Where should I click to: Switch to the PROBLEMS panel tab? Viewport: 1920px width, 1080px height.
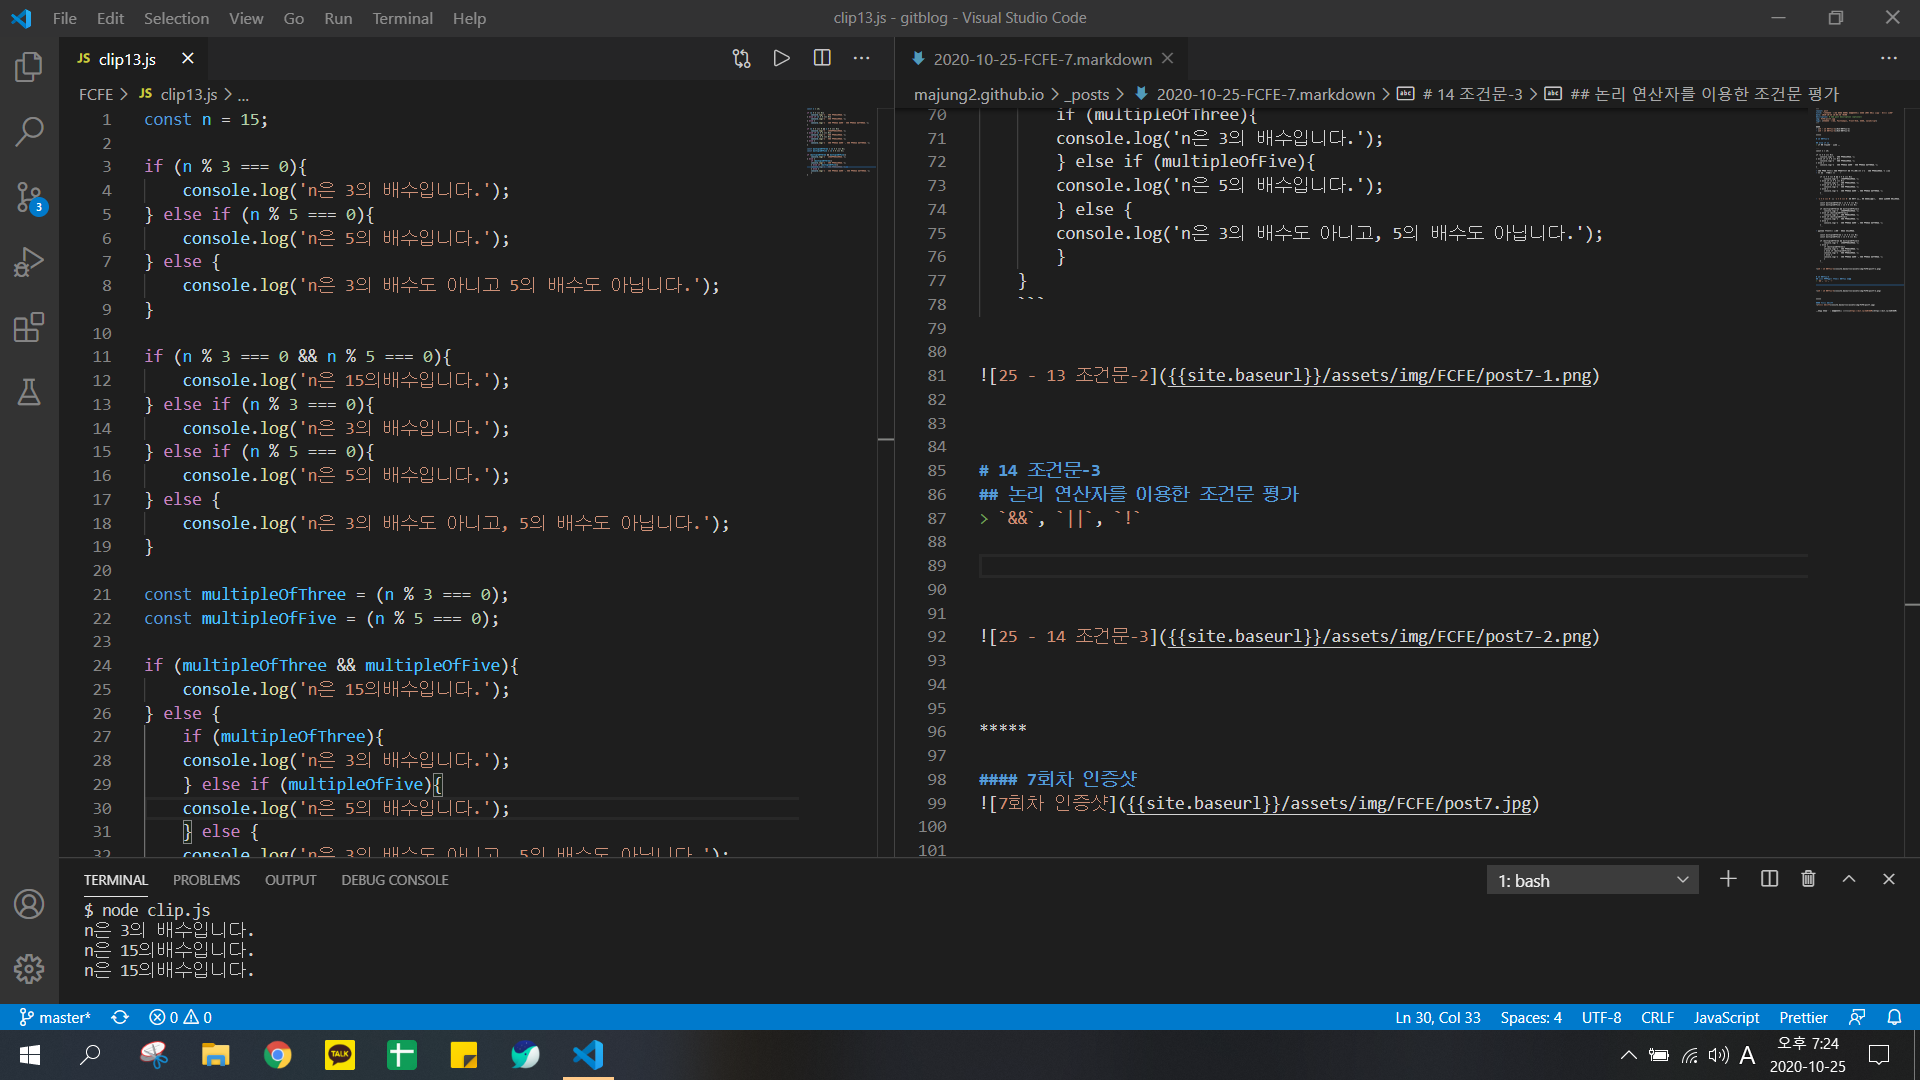(206, 880)
